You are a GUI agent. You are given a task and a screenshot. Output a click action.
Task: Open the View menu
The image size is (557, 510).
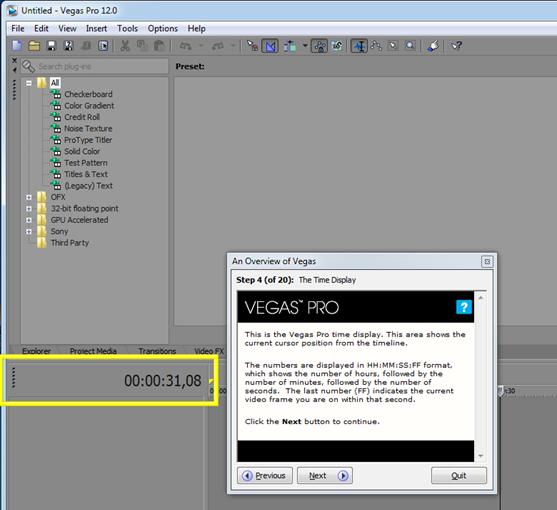67,28
